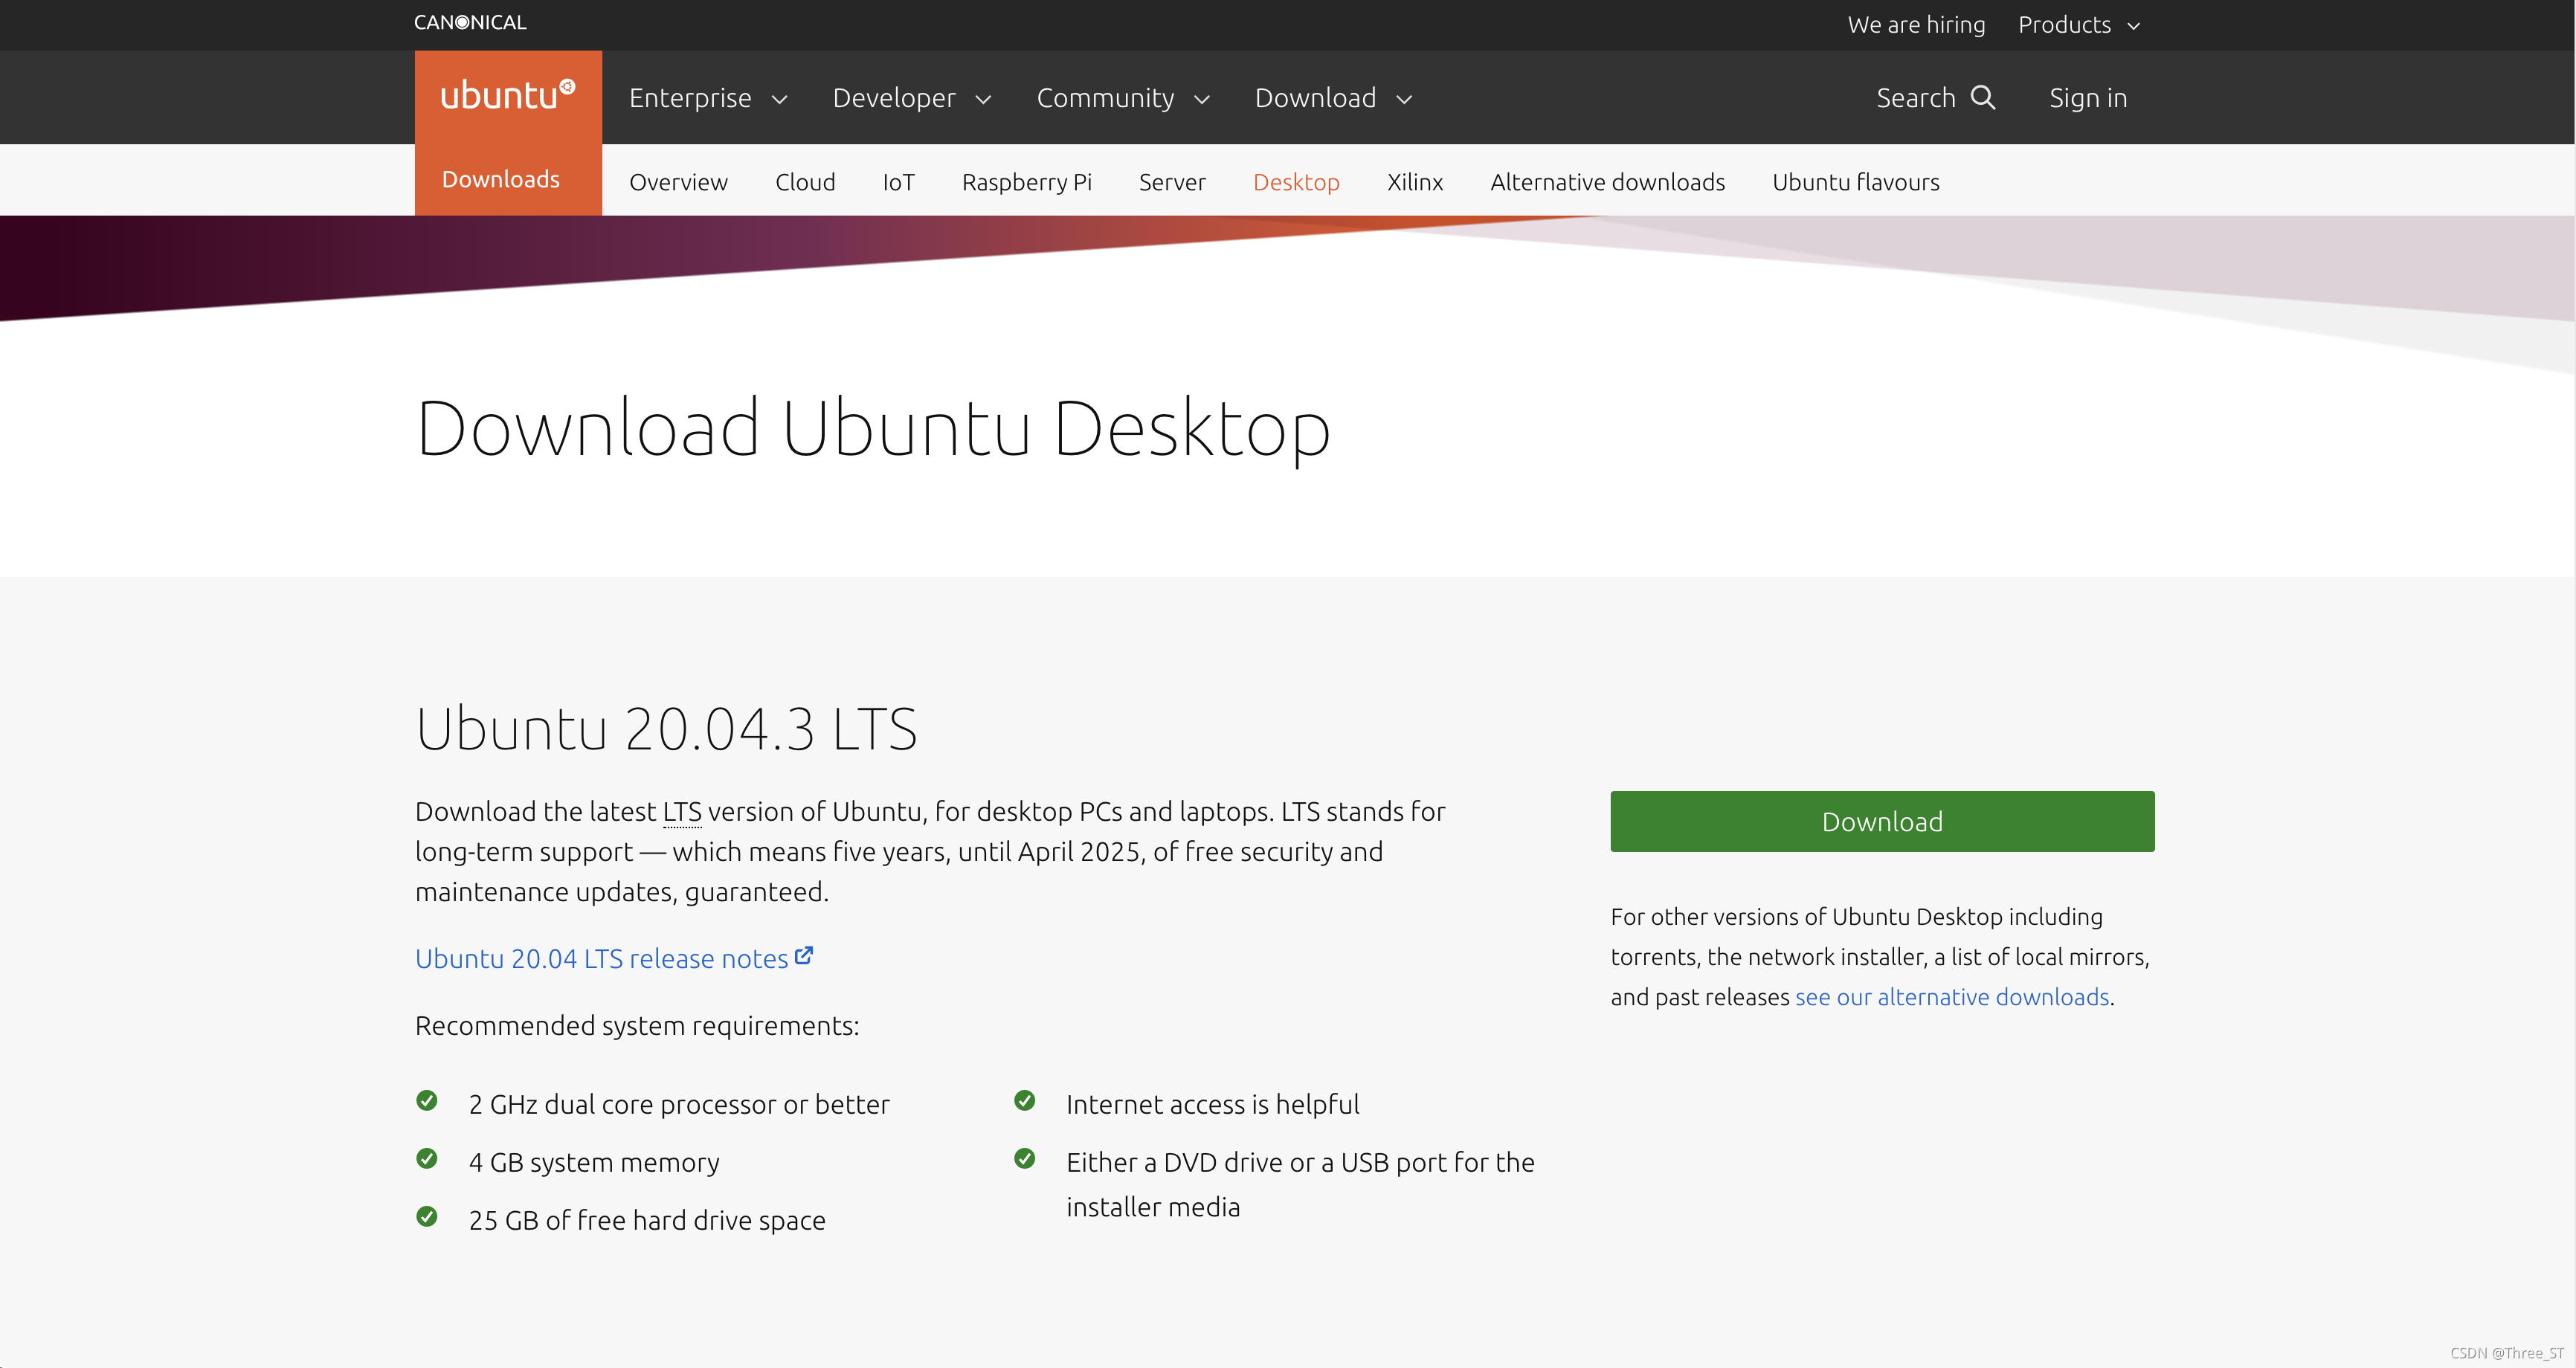Toggle the Desktop tab selection
Viewport: 2576px width, 1368px height.
tap(1295, 181)
